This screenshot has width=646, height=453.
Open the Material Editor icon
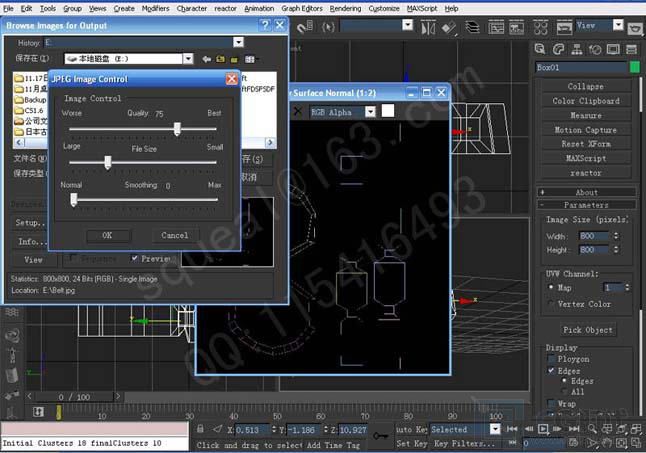541,28
